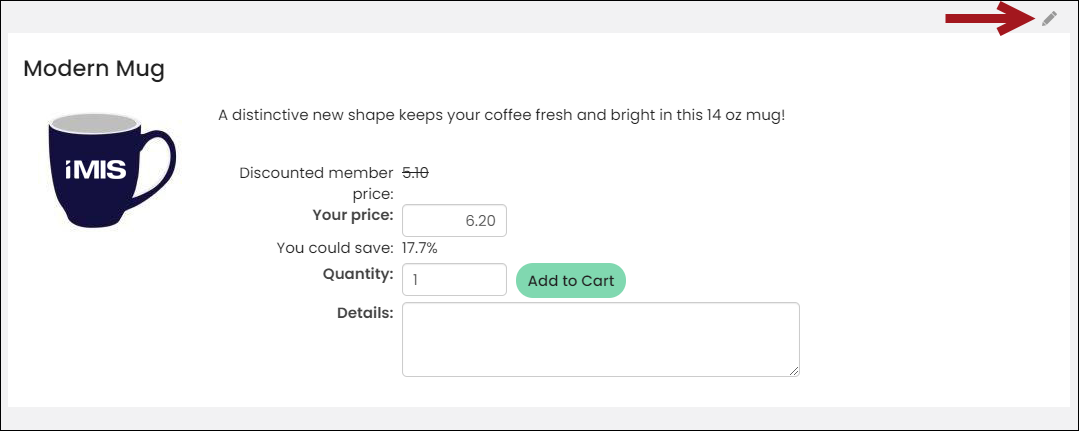Click the Quantity label
The image size is (1079, 431).
point(358,273)
